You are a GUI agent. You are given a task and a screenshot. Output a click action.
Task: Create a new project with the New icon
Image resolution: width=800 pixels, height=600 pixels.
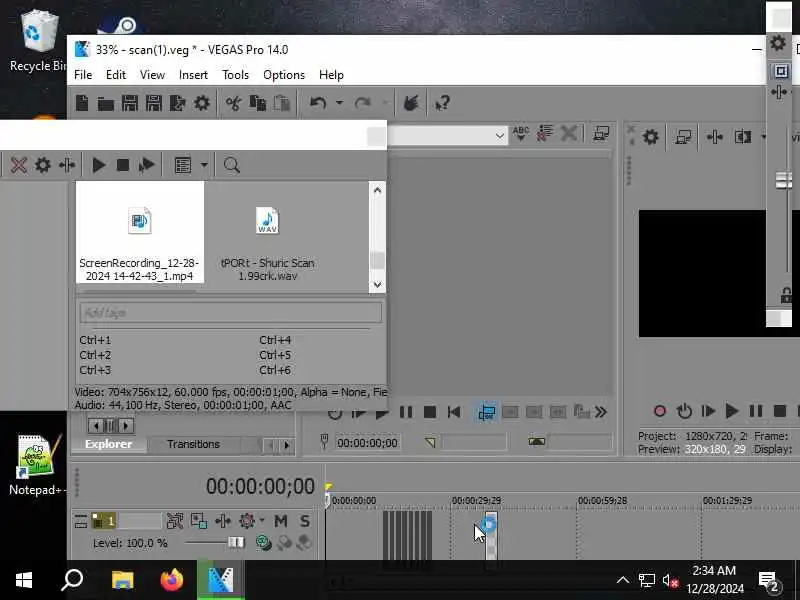click(x=82, y=104)
